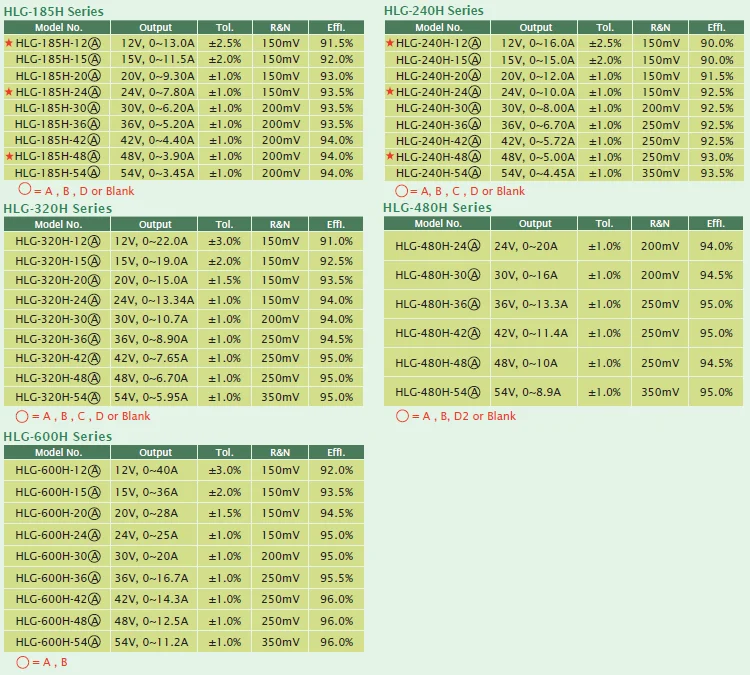
Task: Select model HLG-185H-54A
Action: (x=57, y=173)
